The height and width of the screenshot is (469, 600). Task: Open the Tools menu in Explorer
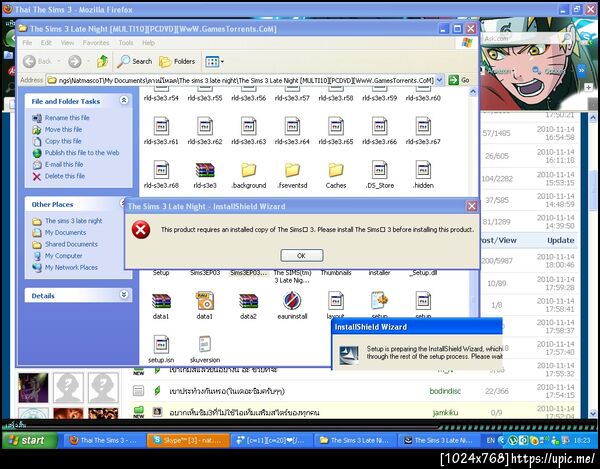pyautogui.click(x=126, y=43)
